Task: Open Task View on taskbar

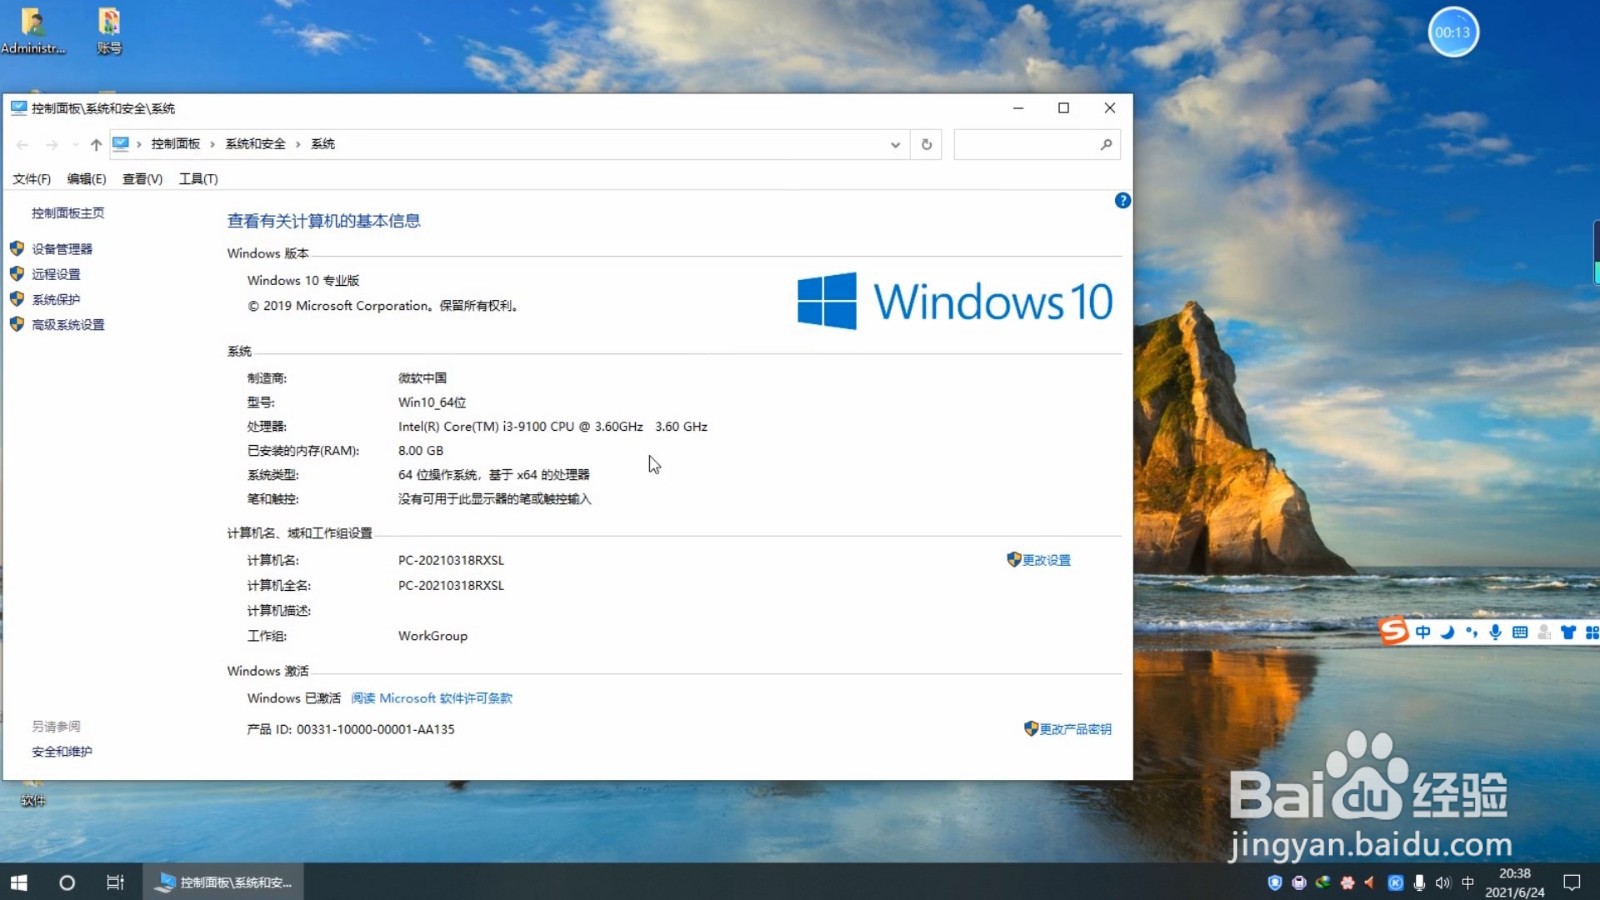Action: [115, 882]
